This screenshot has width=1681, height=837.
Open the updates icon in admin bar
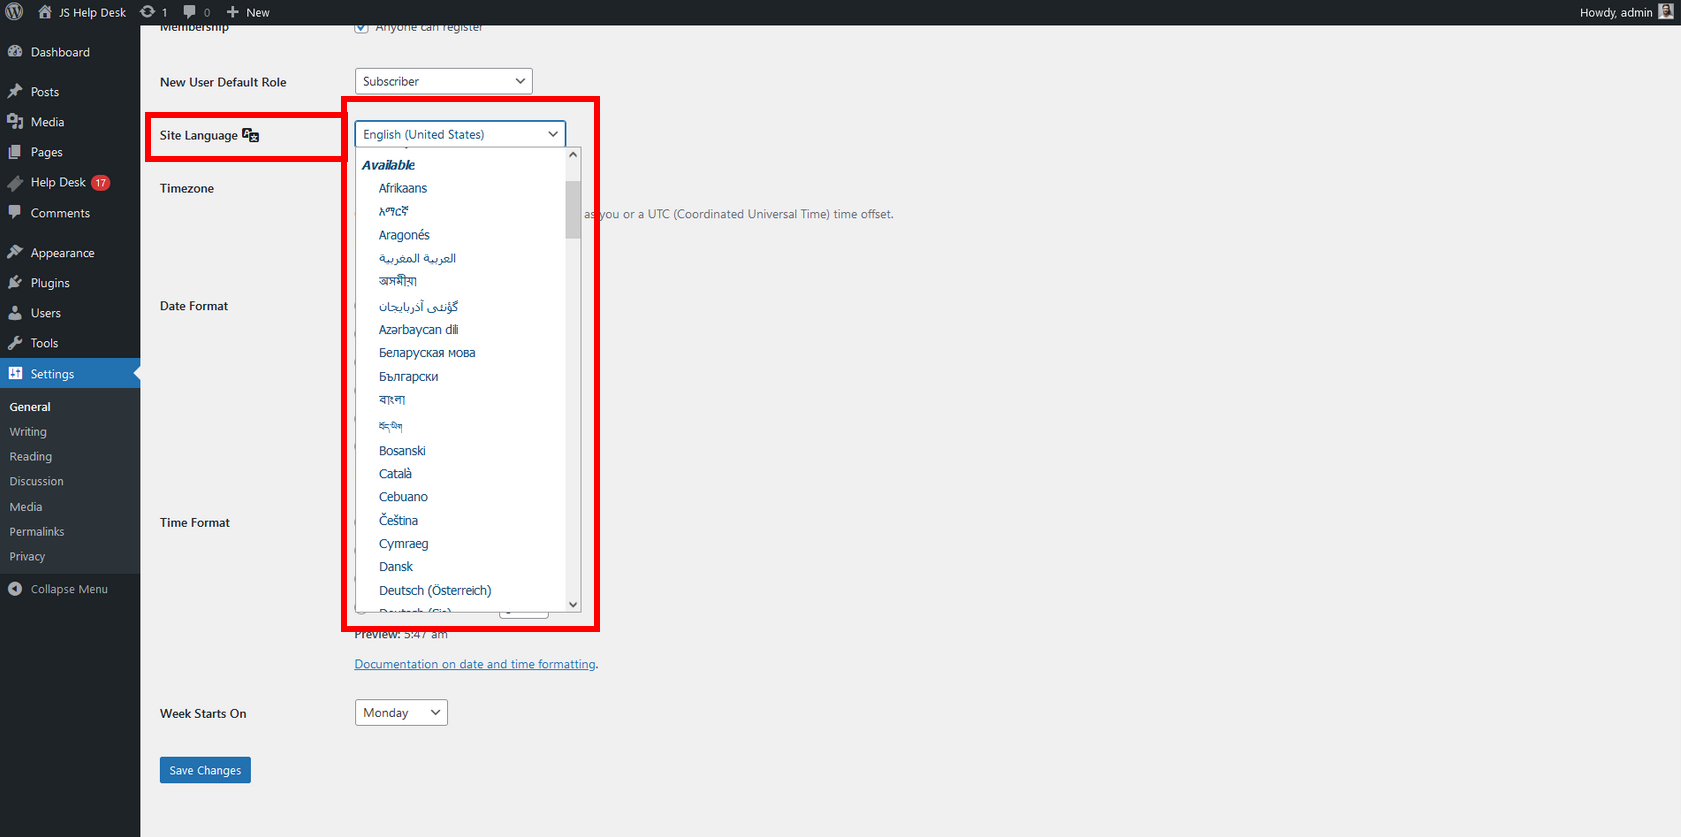tap(148, 12)
